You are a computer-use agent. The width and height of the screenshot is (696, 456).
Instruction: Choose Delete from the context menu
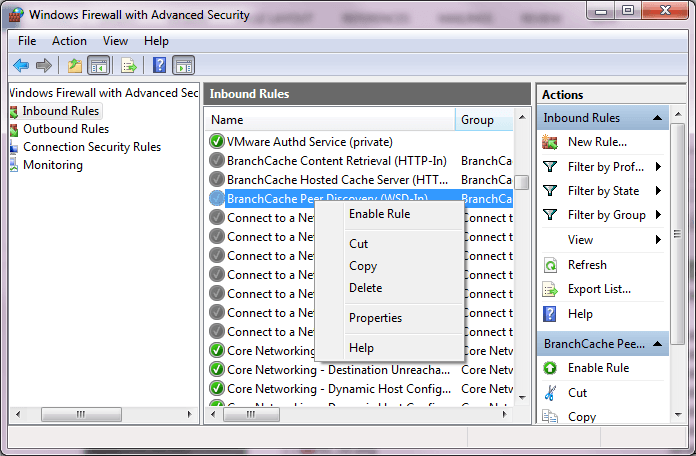pos(389,288)
